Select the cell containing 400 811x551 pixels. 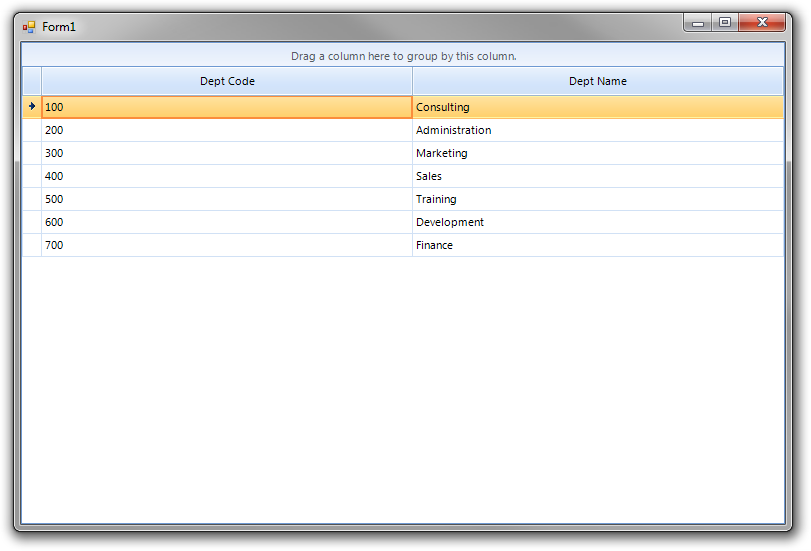tap(227, 176)
